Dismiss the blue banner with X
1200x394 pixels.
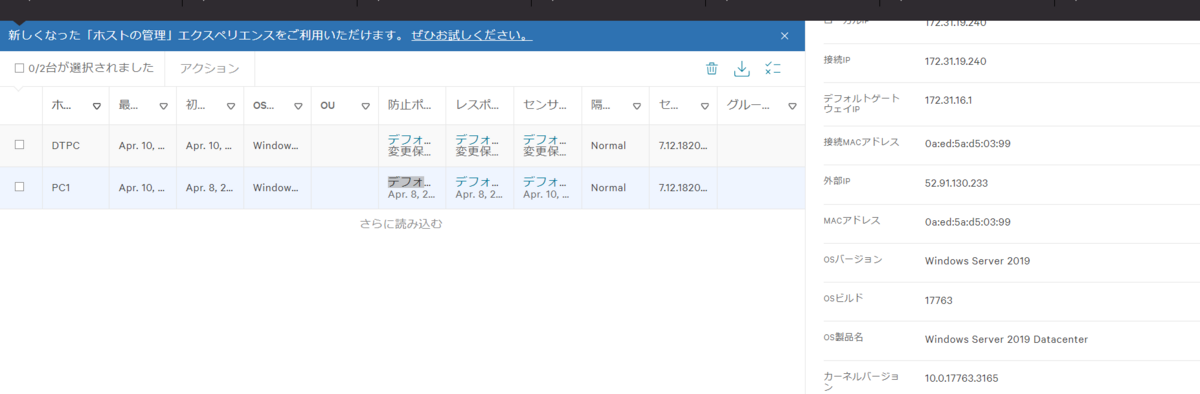coord(785,35)
